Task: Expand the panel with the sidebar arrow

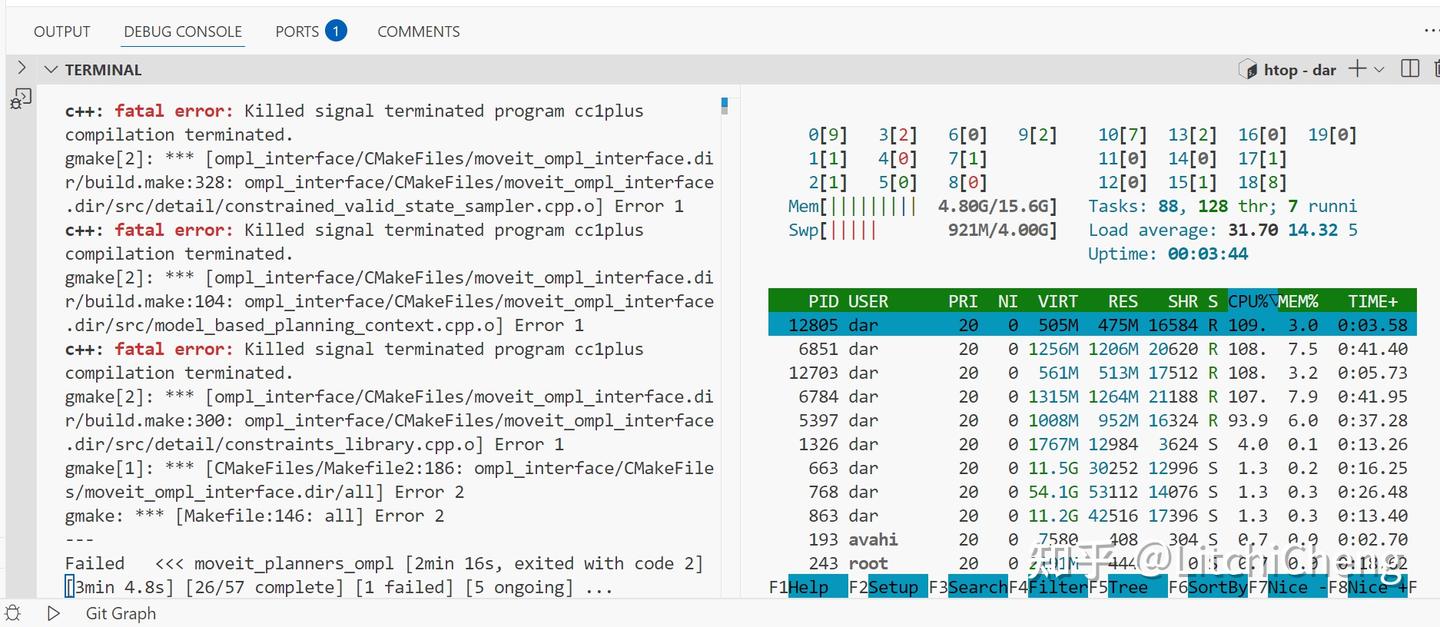Action: click(x=22, y=69)
